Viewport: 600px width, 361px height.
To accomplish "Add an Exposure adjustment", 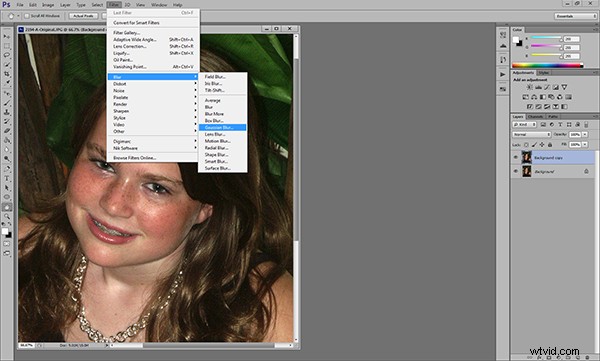I will point(555,87).
